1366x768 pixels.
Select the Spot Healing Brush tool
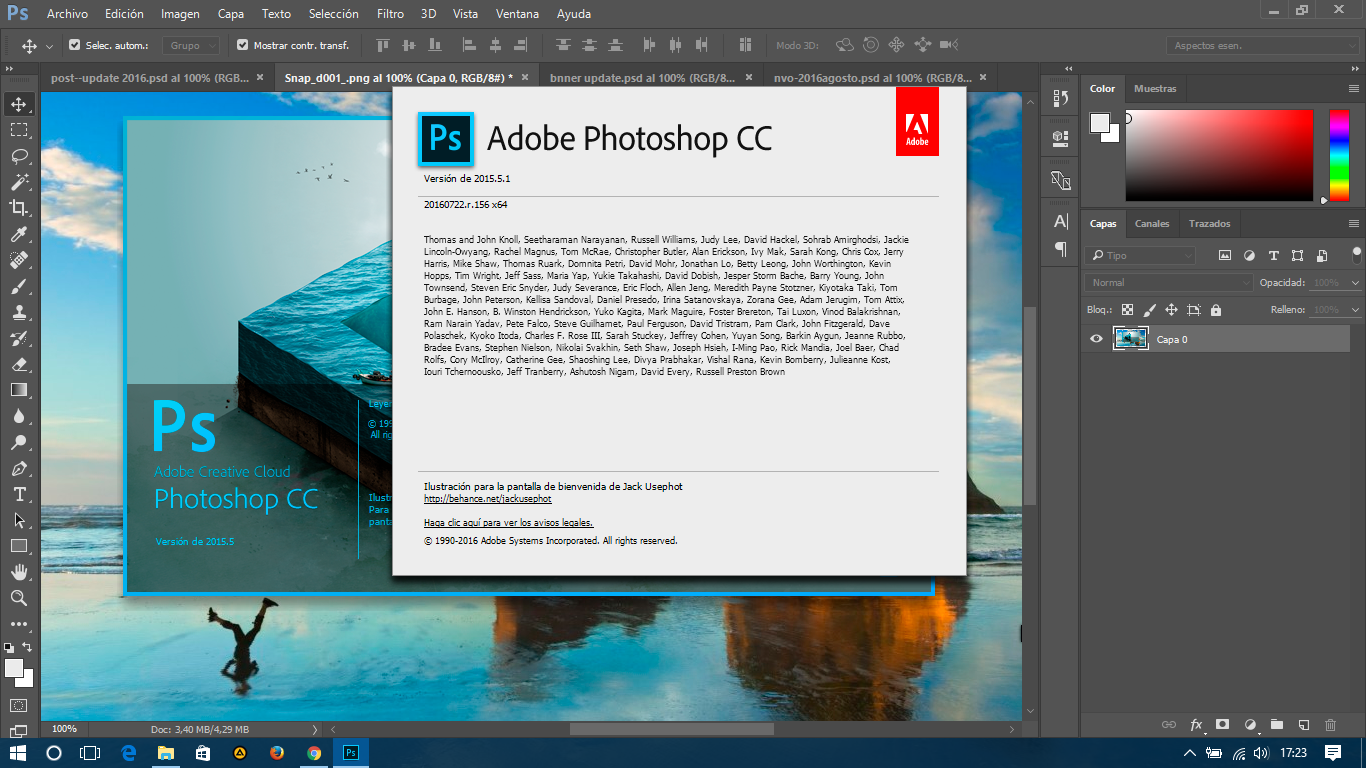(19, 260)
